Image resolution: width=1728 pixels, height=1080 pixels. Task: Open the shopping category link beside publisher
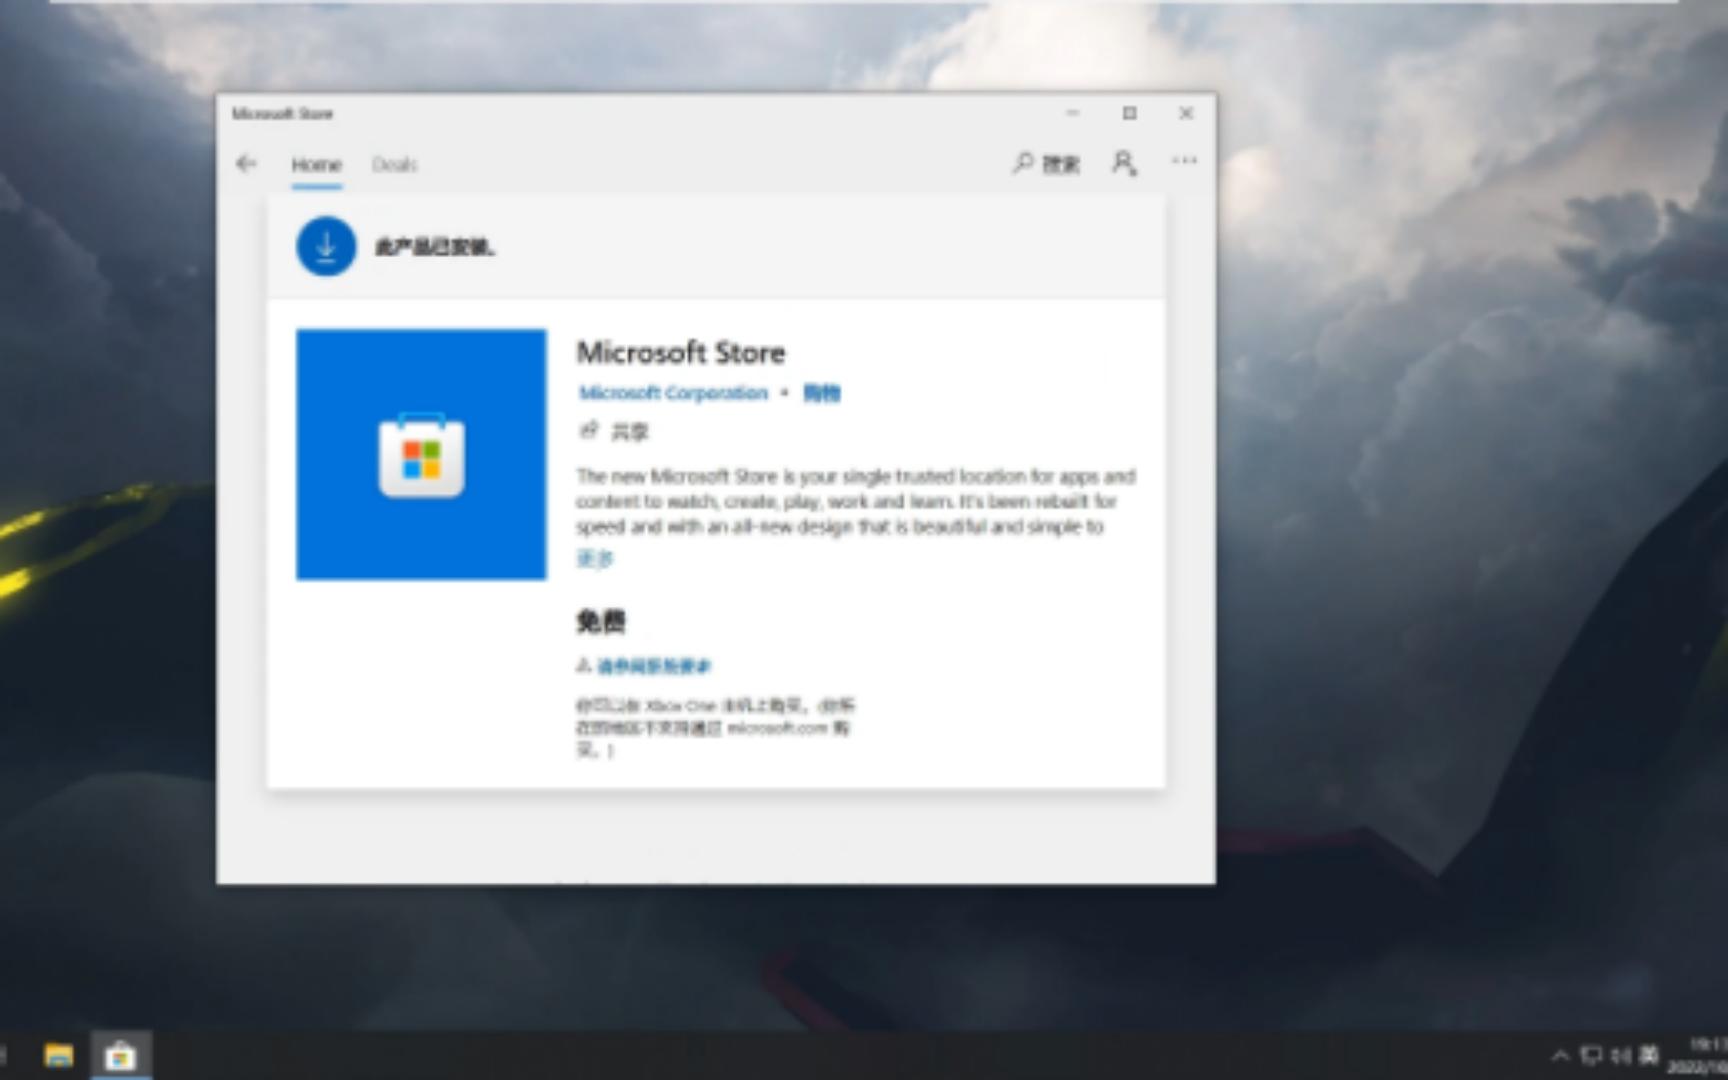(821, 393)
